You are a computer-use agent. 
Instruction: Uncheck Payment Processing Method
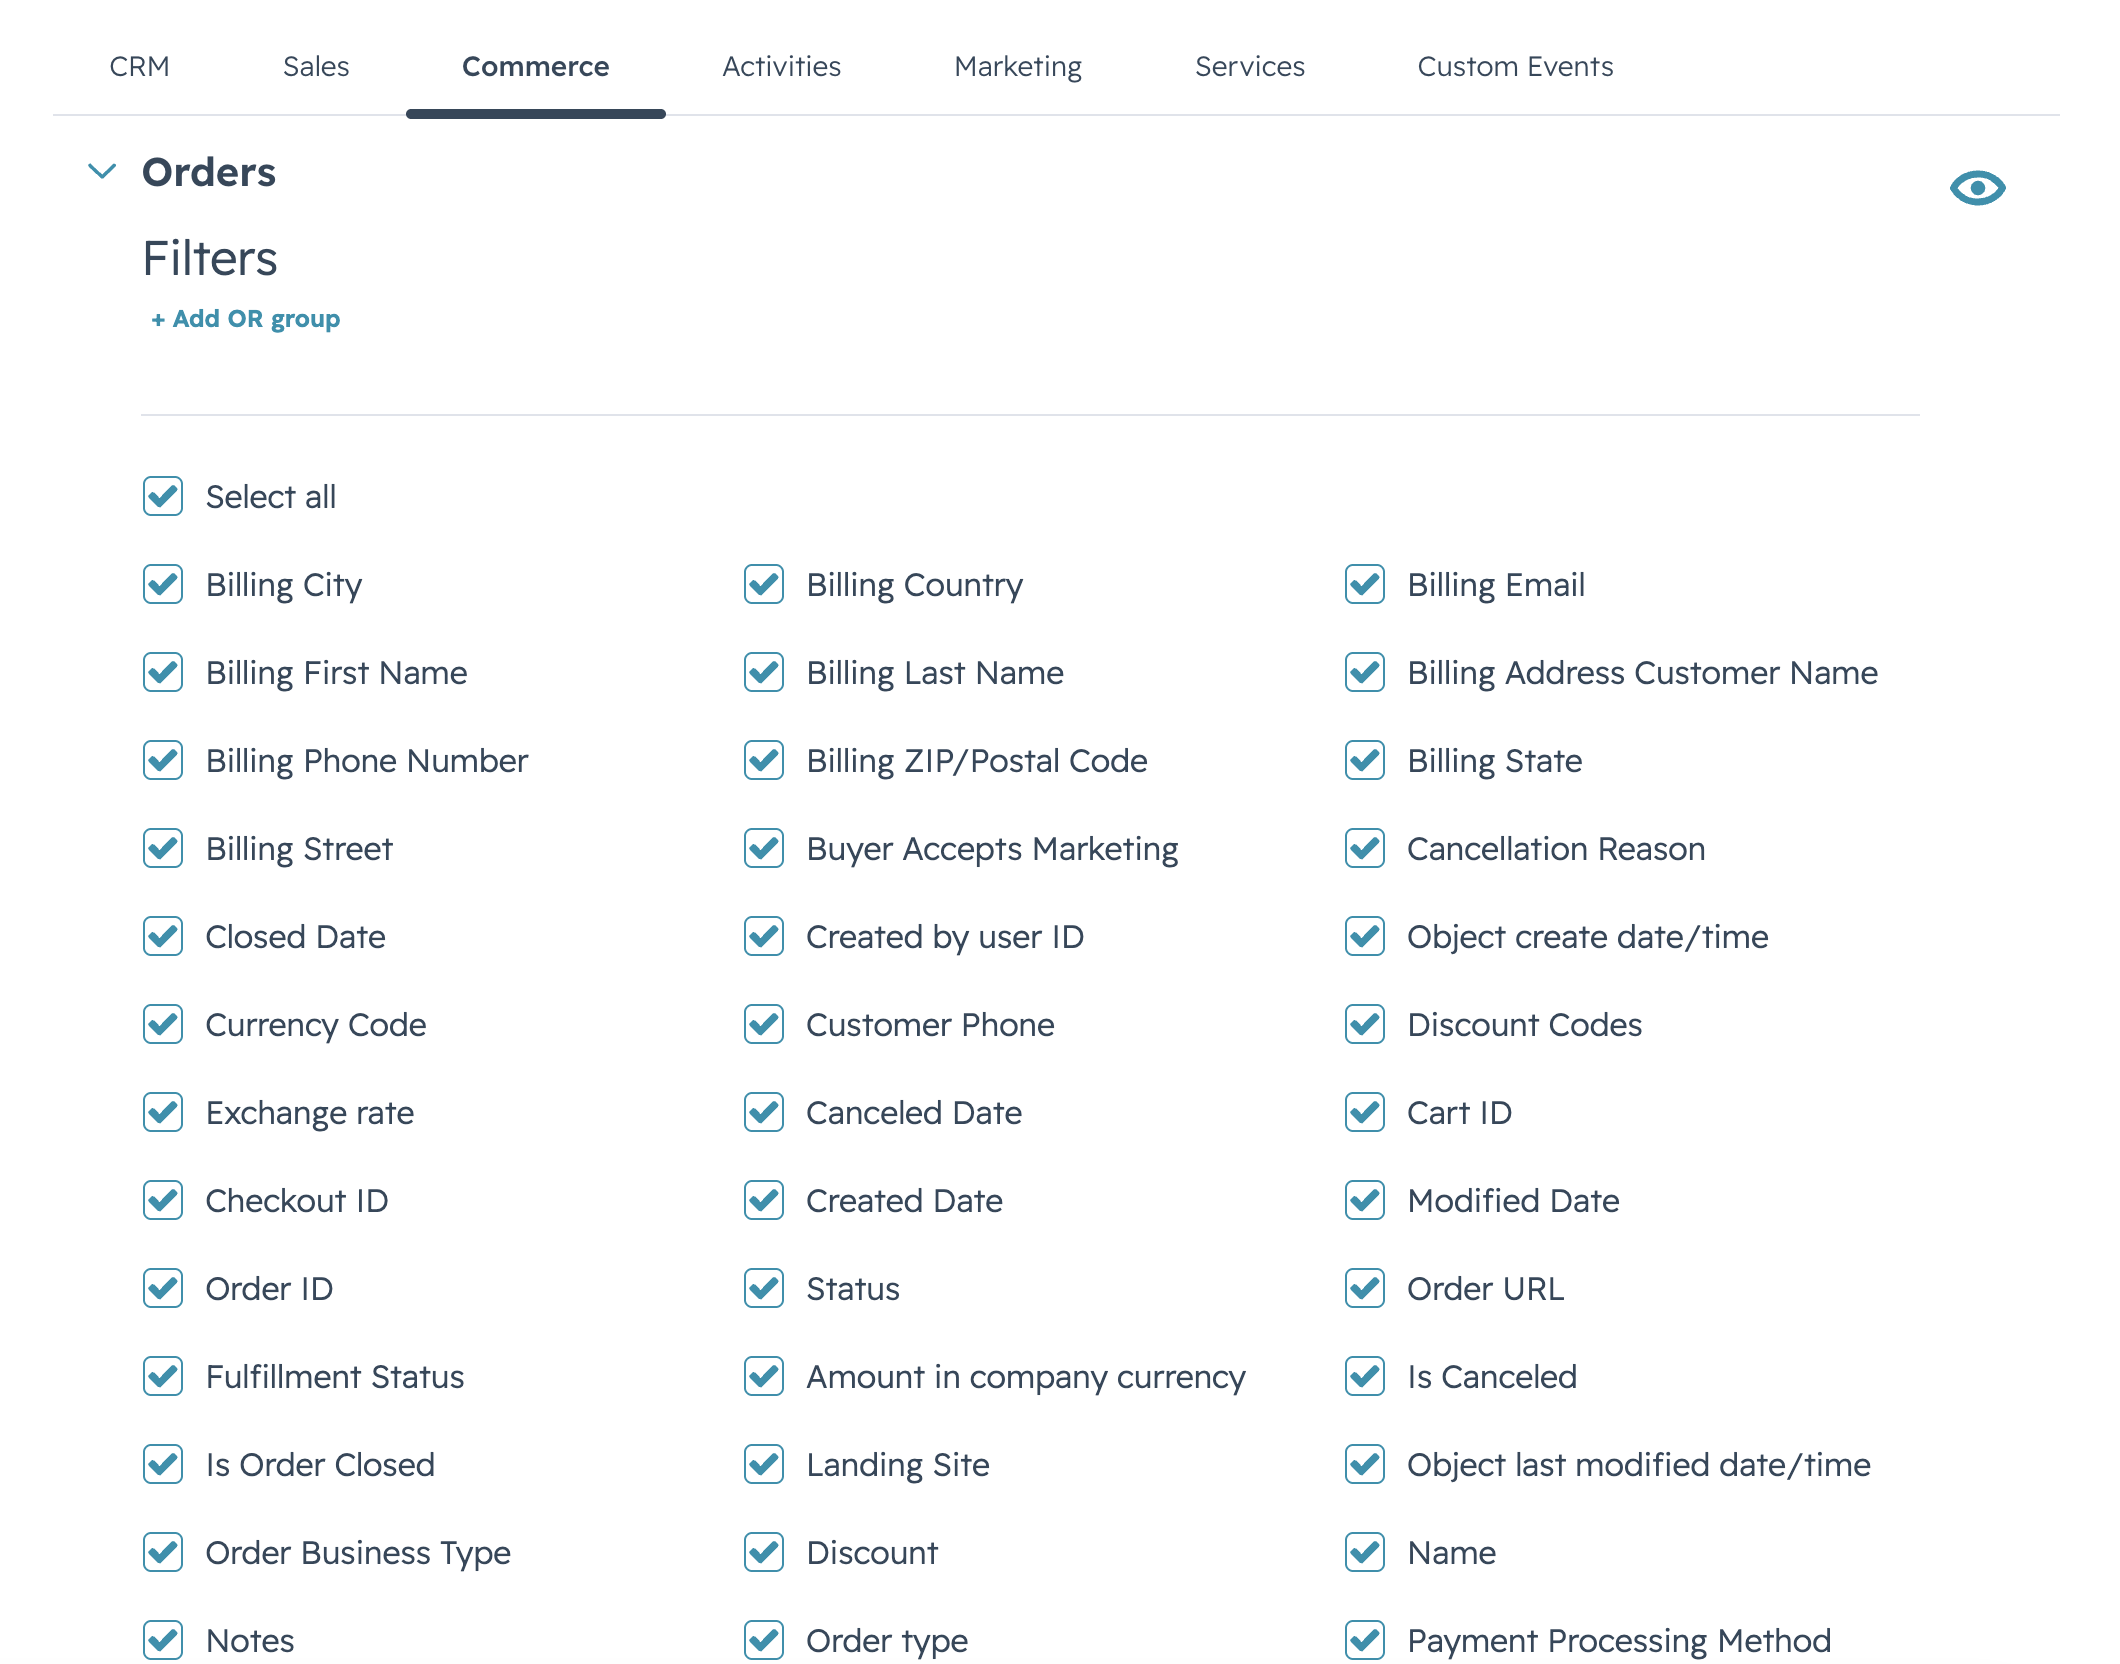pos(1365,1640)
